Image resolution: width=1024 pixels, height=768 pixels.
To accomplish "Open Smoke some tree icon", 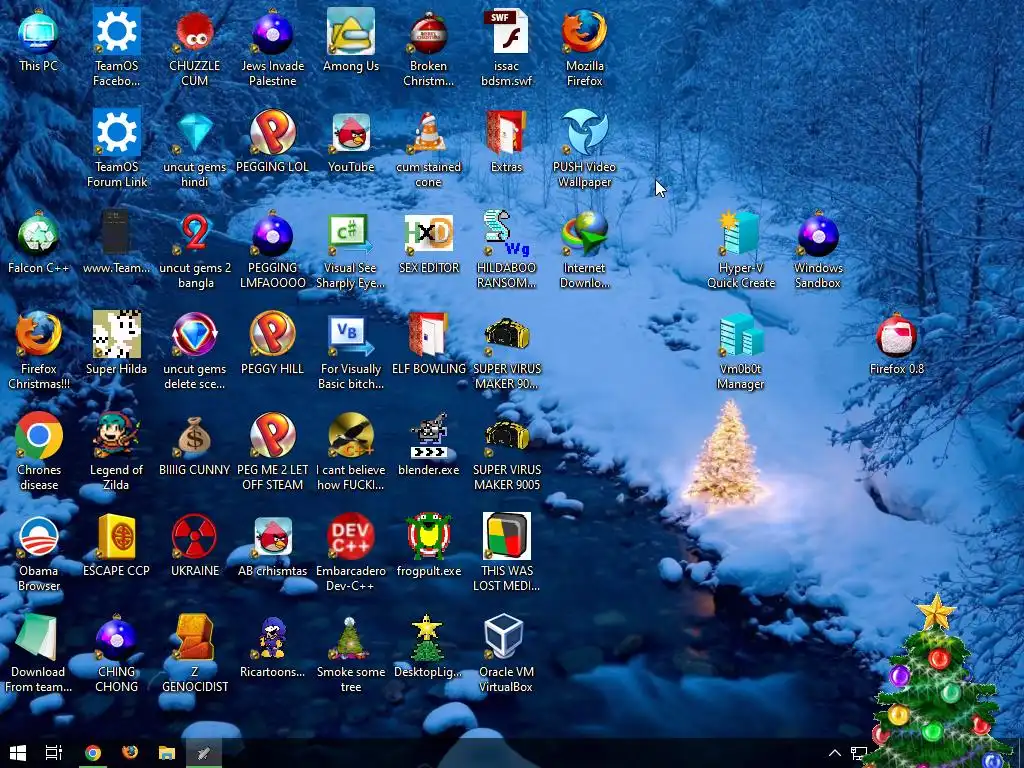I will [x=351, y=638].
